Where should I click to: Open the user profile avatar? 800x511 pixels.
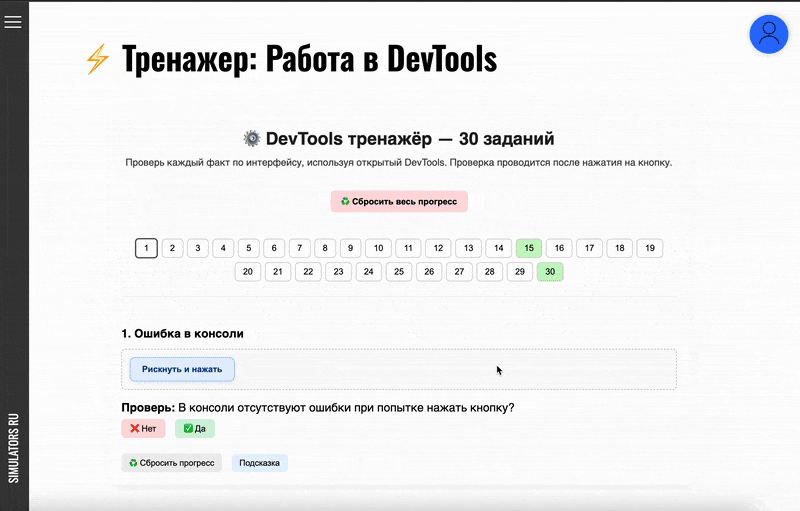(x=768, y=34)
